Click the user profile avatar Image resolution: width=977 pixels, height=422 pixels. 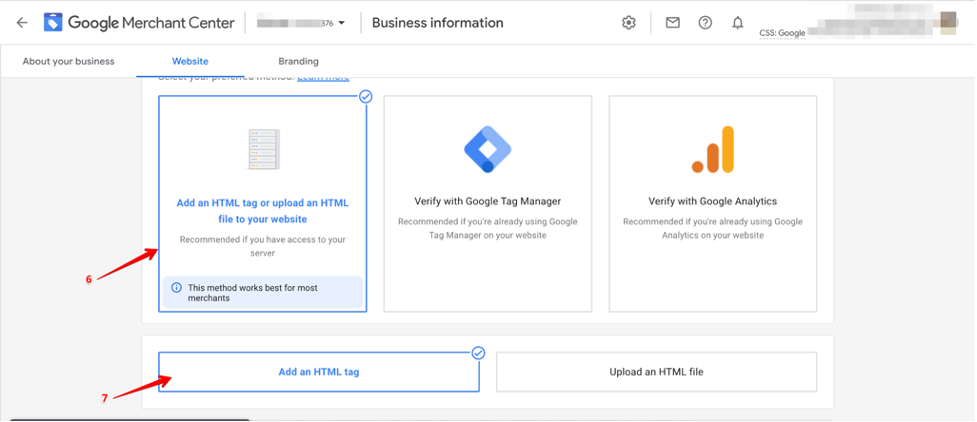click(948, 21)
